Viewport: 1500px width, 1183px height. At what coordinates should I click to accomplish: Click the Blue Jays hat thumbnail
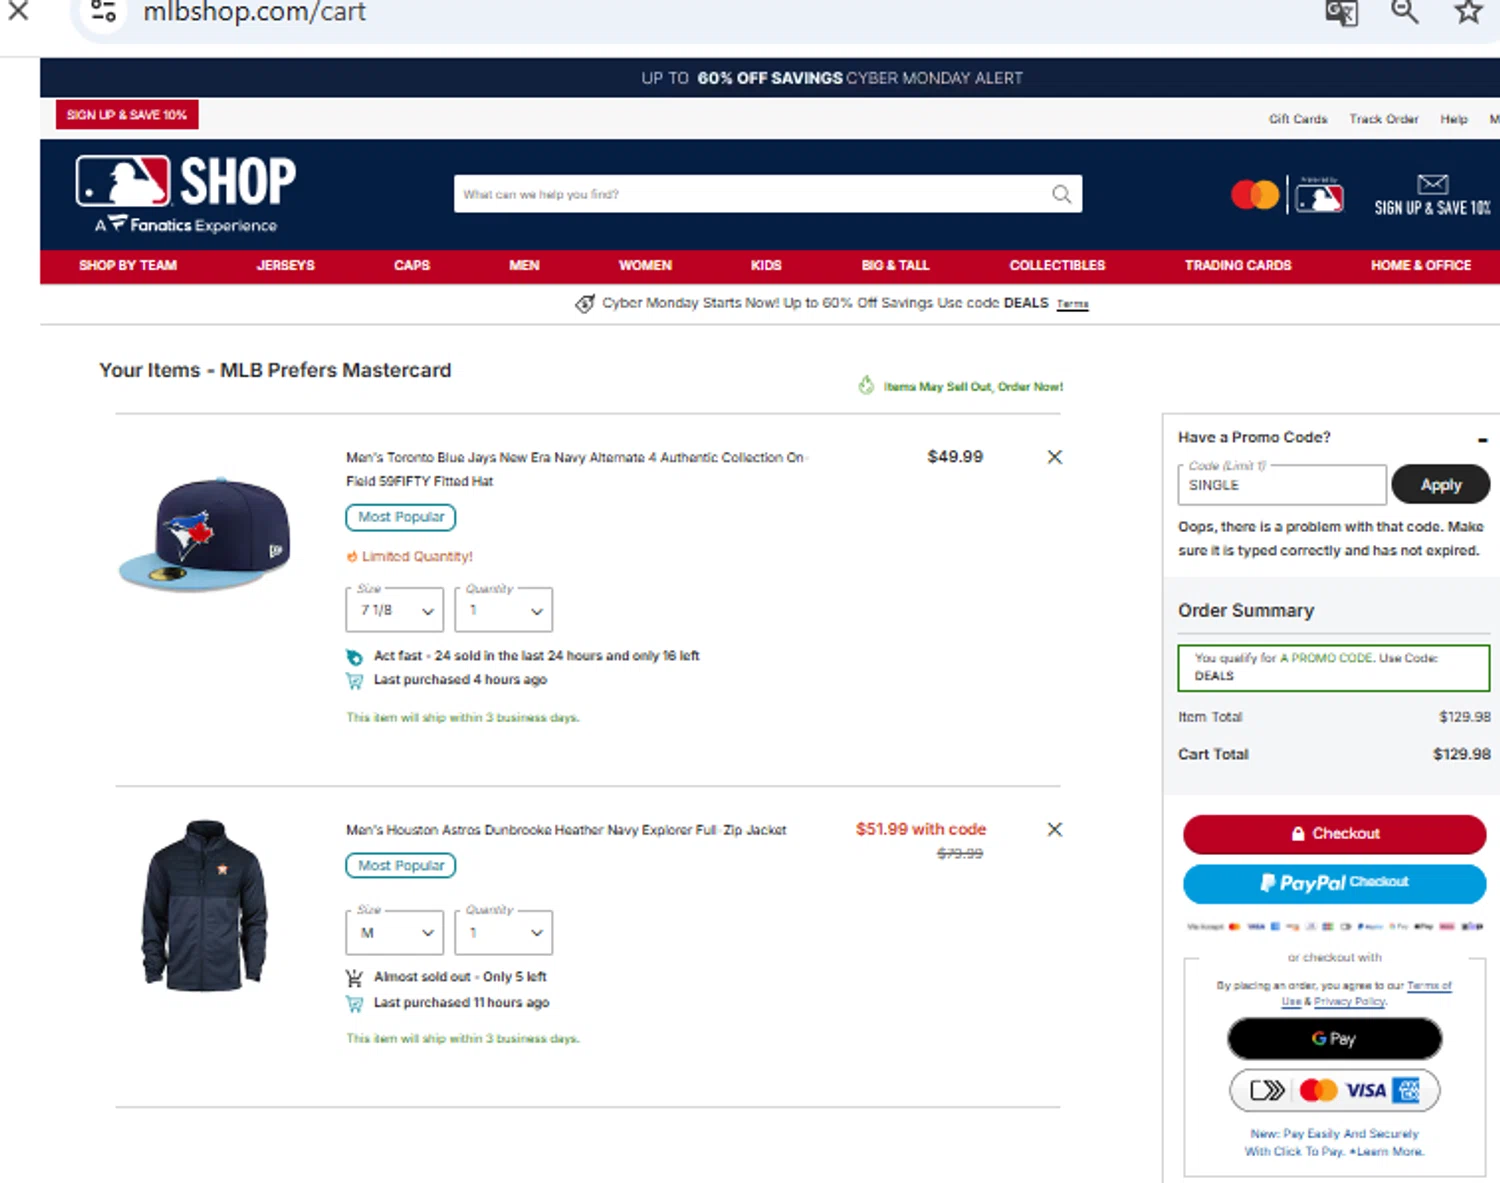pyautogui.click(x=206, y=534)
